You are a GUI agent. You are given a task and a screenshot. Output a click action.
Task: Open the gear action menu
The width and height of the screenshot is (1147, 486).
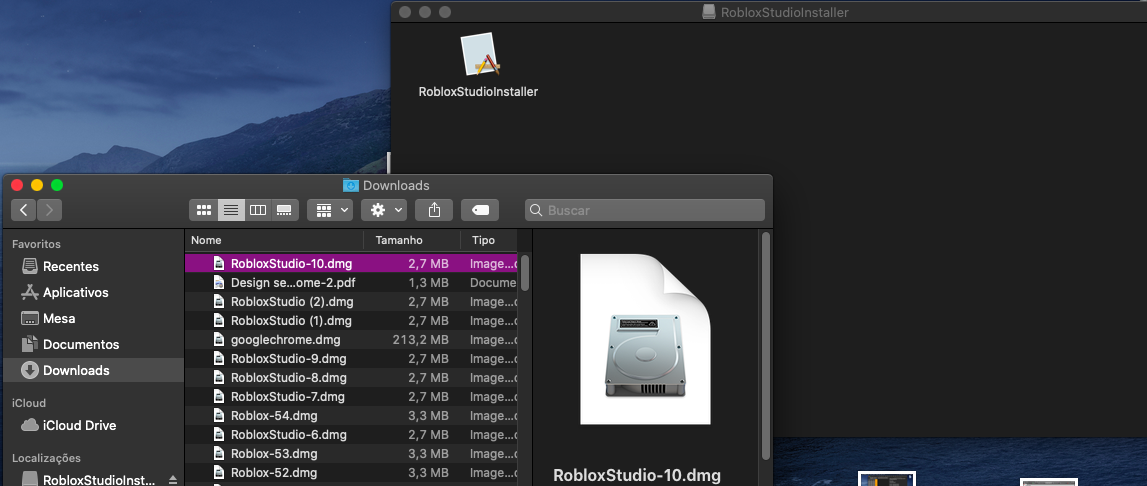(383, 210)
